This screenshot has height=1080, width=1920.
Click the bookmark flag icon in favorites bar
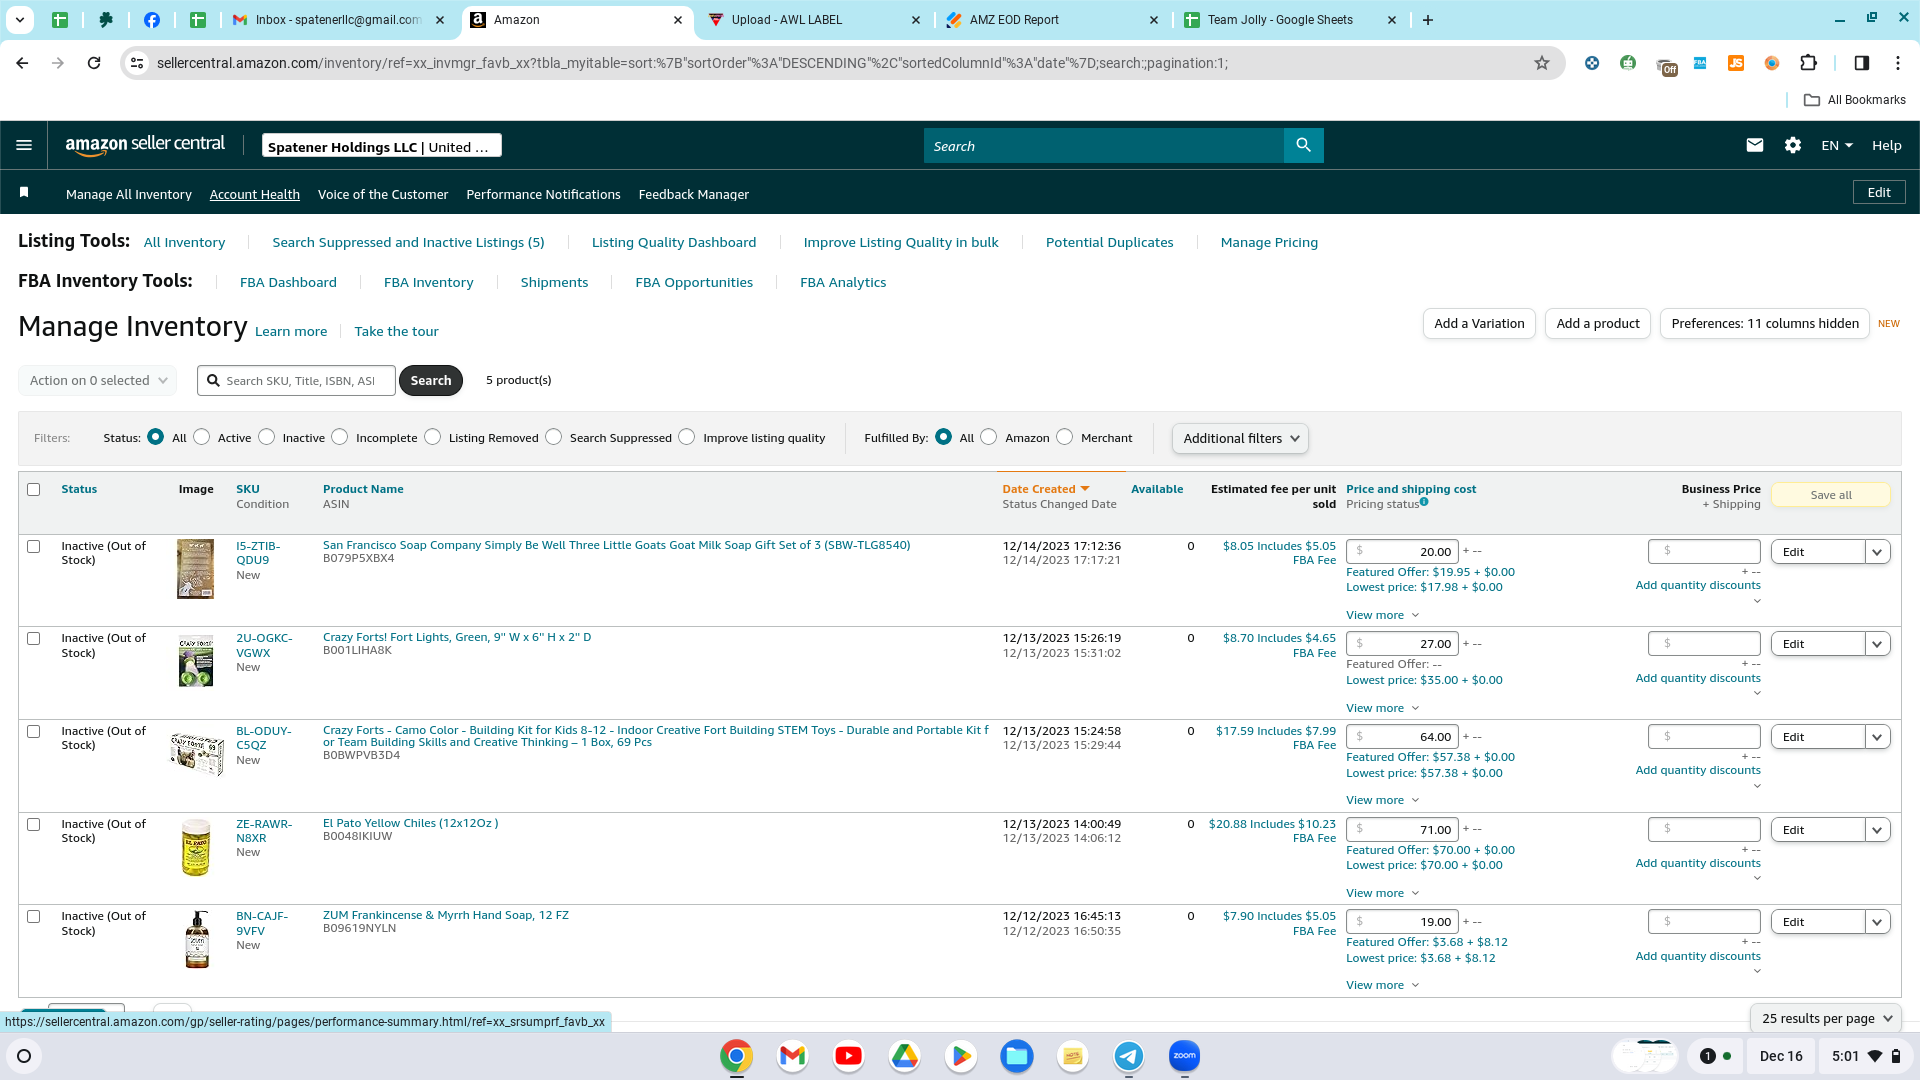[x=24, y=192]
